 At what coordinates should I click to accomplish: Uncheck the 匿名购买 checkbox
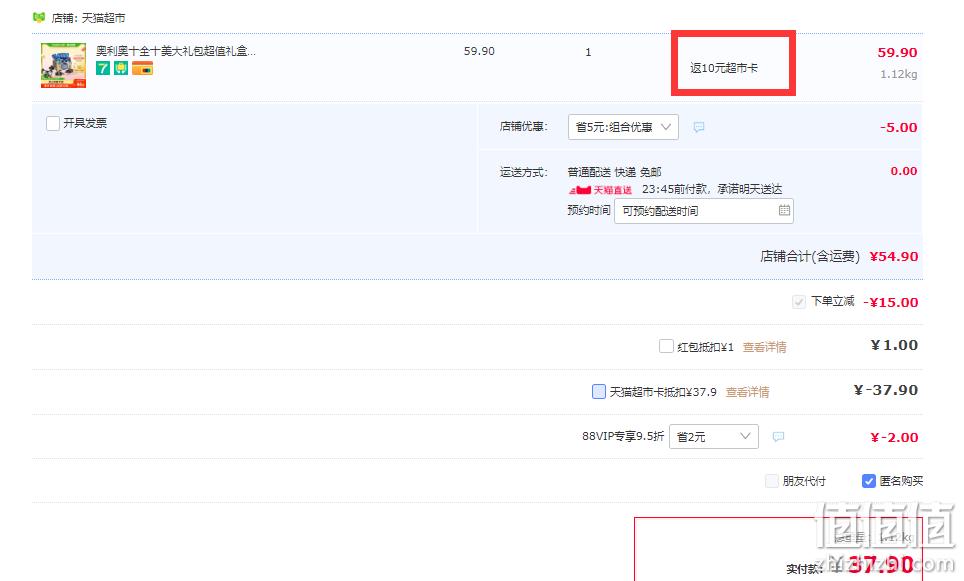pos(868,481)
